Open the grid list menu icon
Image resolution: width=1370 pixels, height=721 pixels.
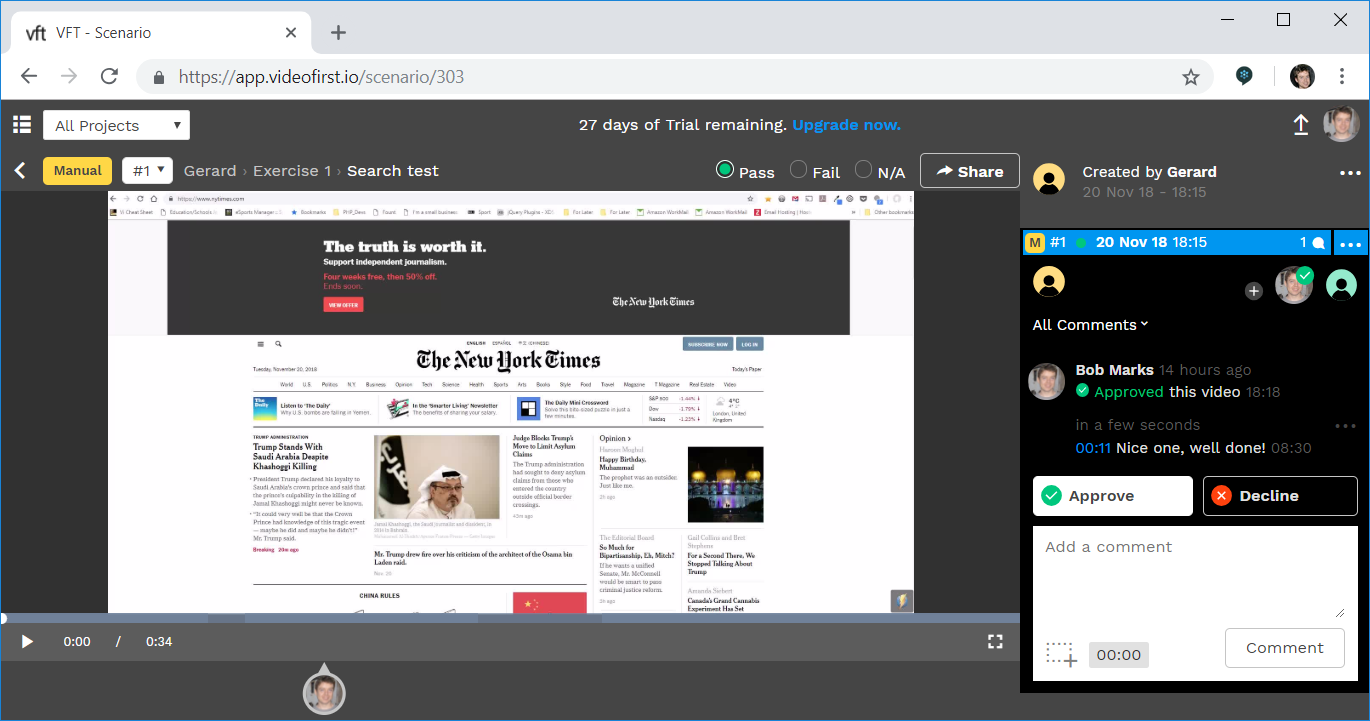coord(22,125)
